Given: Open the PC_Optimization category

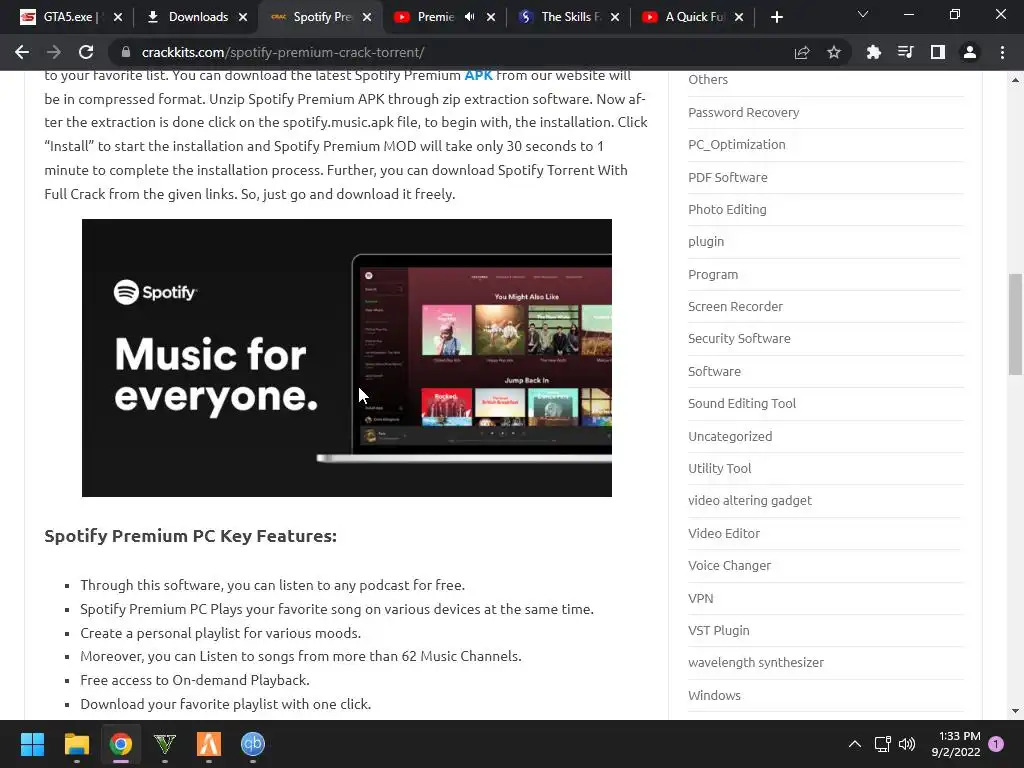Looking at the screenshot, I should tap(737, 144).
